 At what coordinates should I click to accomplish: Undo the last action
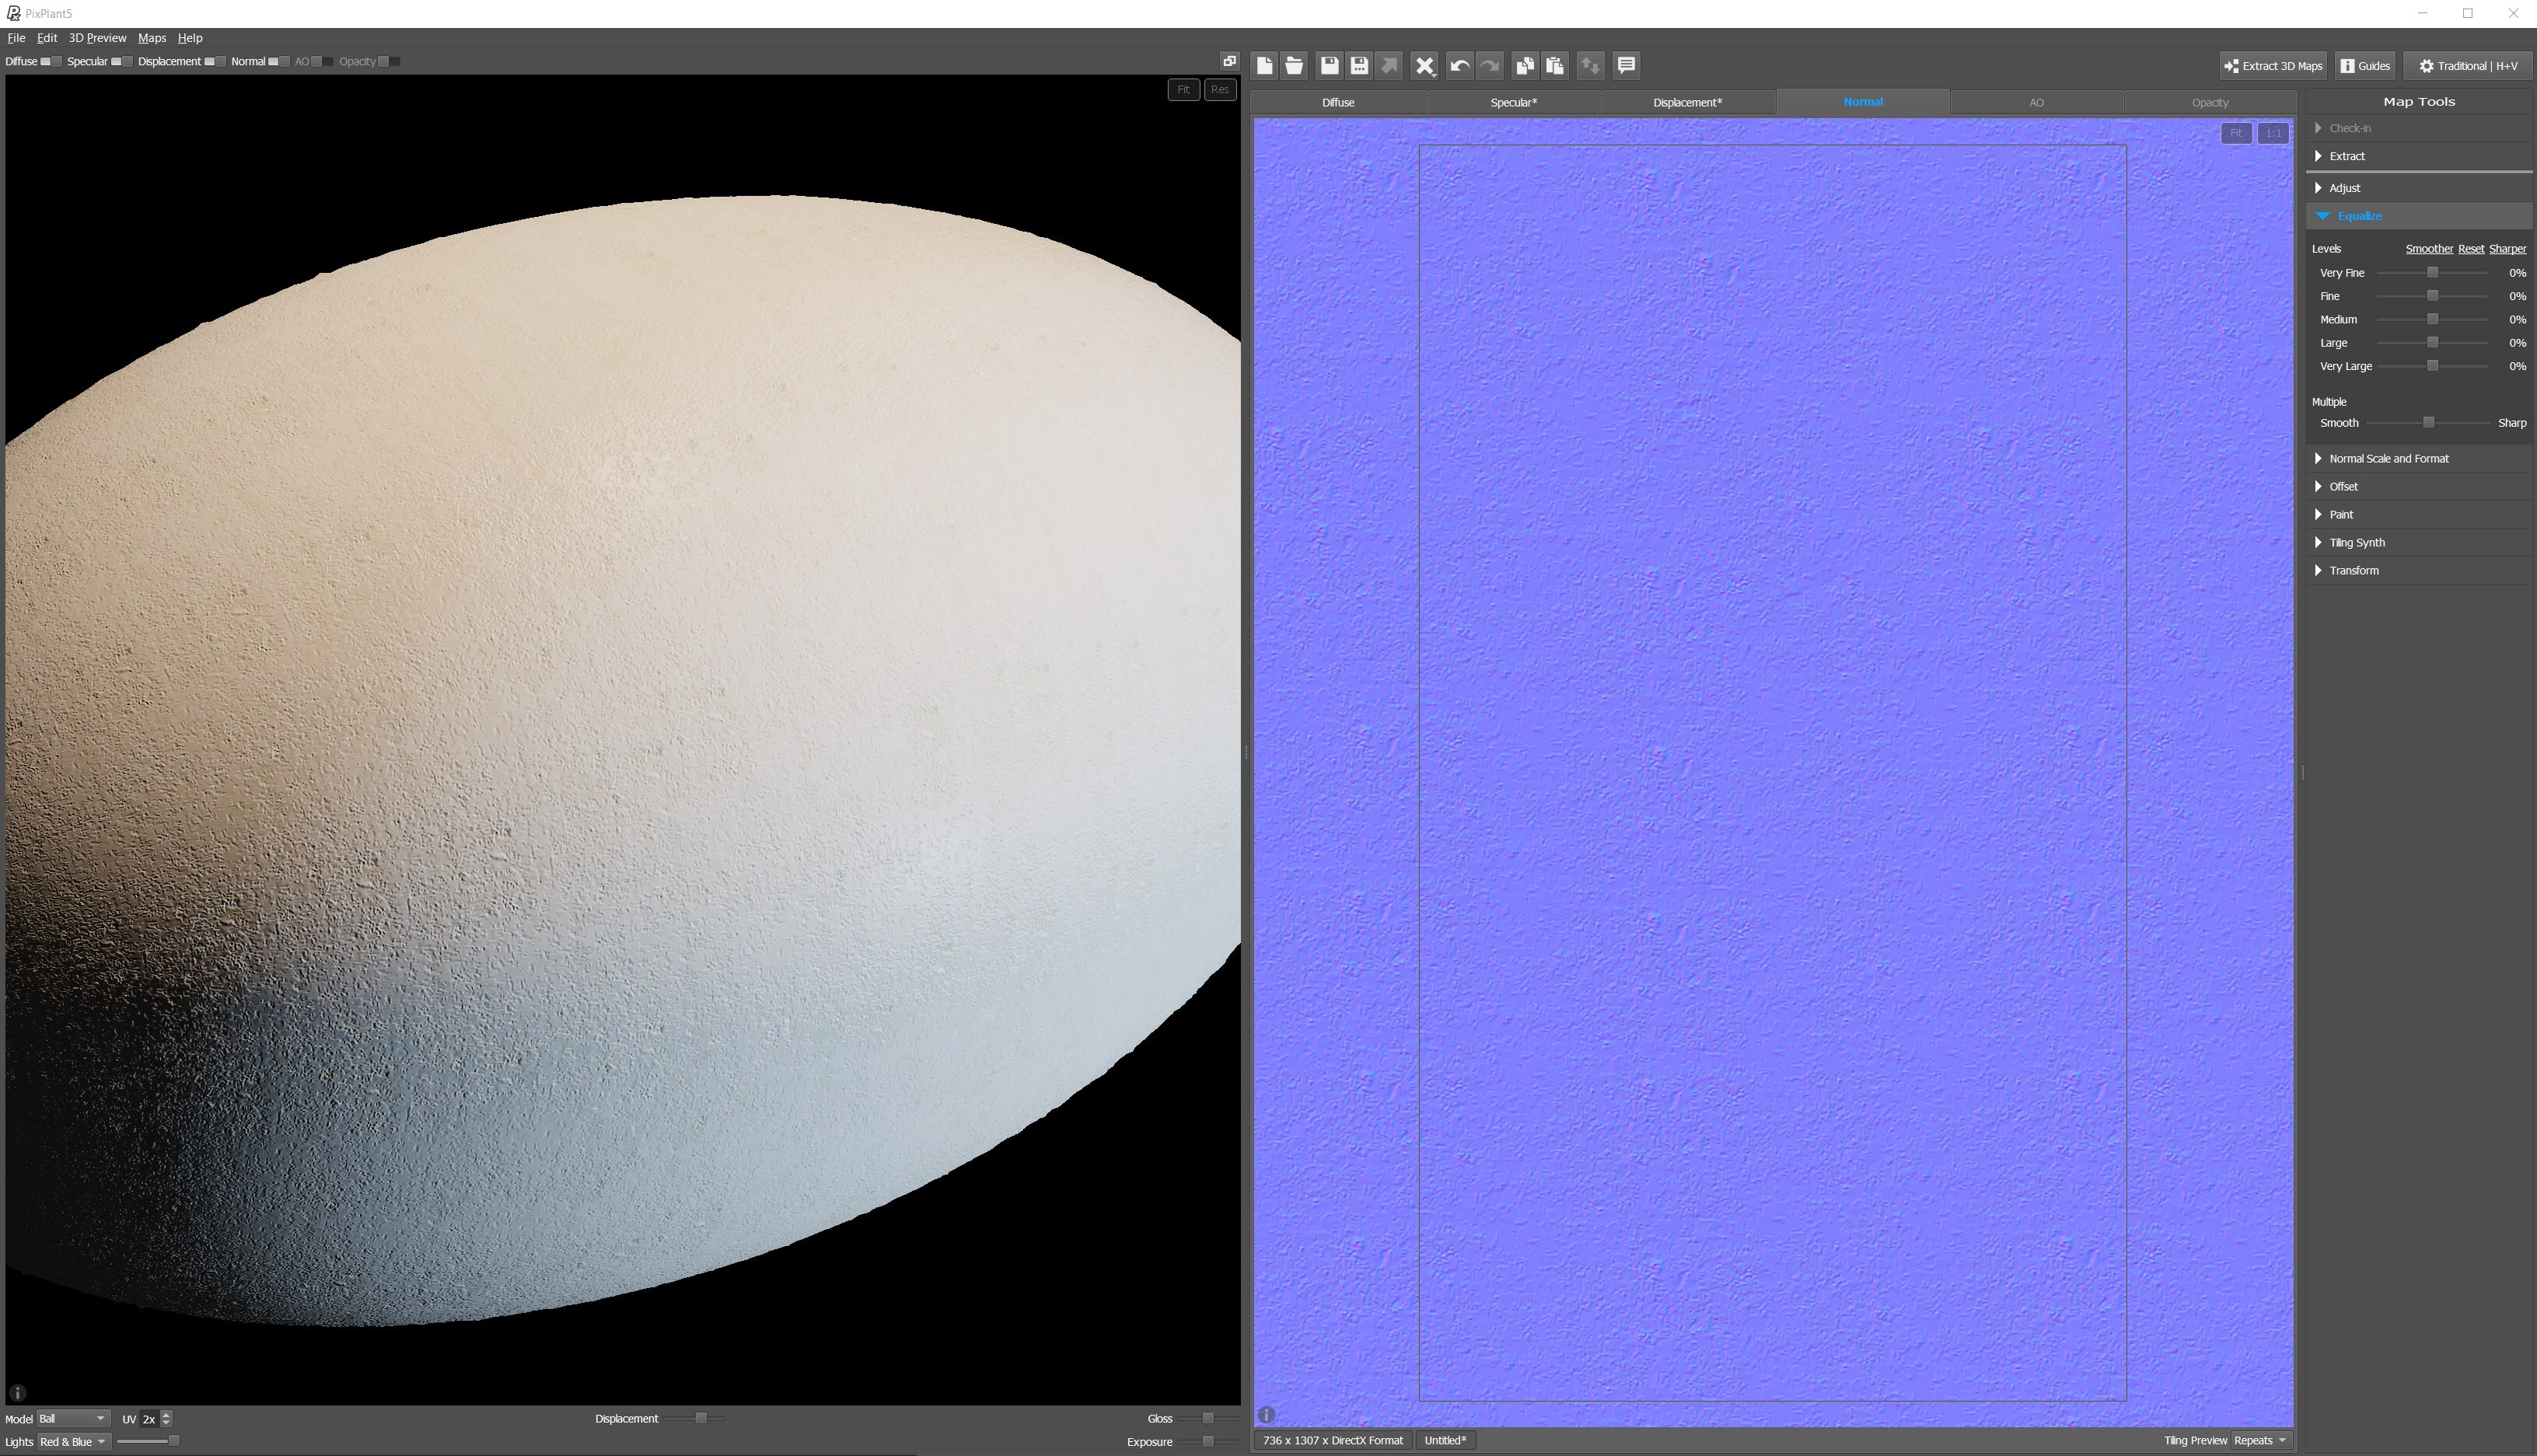click(1460, 66)
